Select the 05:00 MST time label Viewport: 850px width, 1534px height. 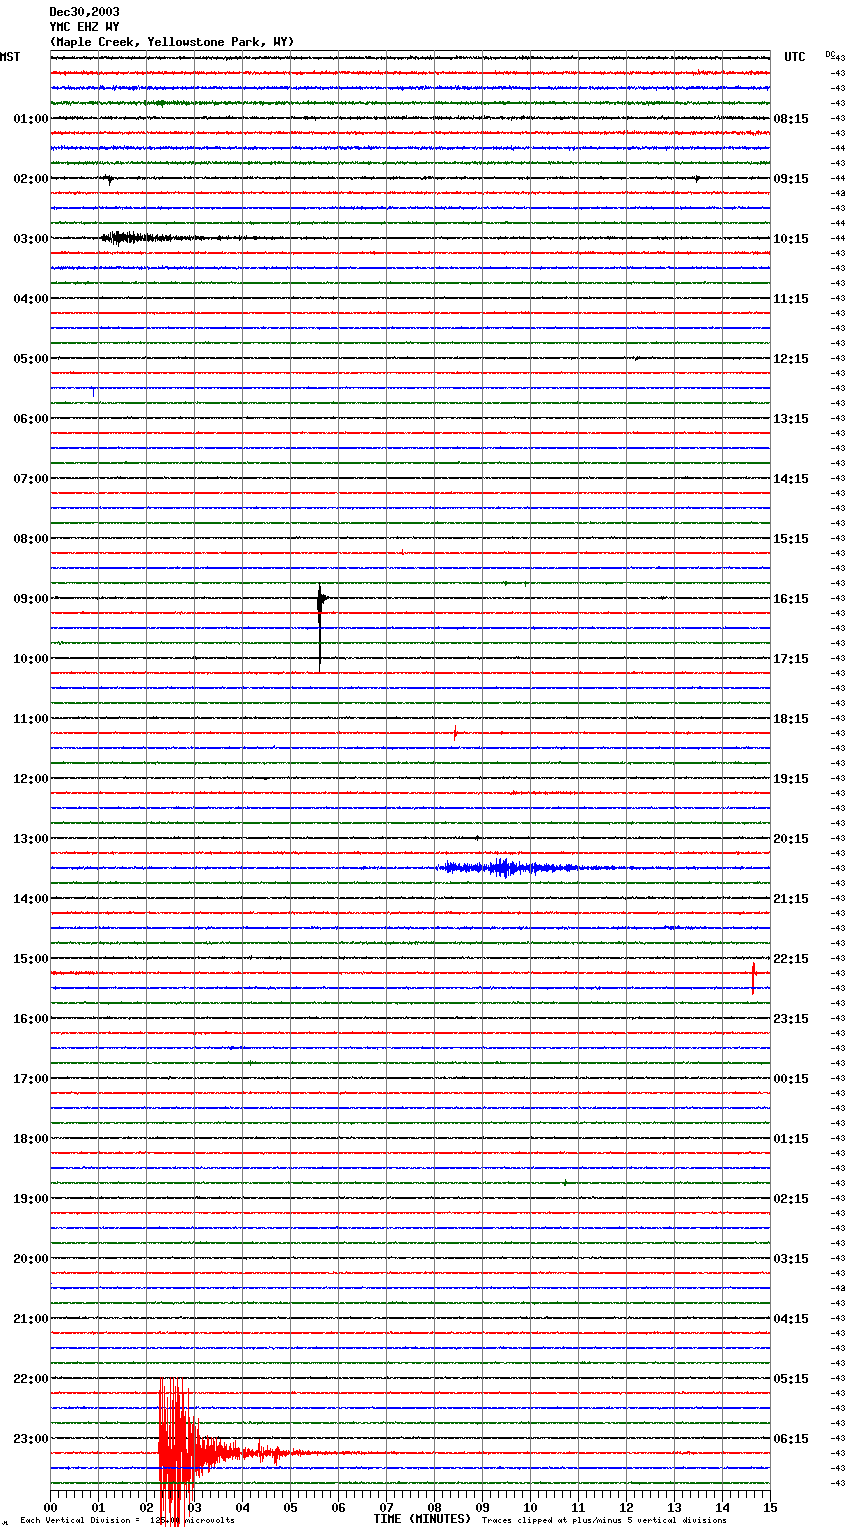click(30, 359)
